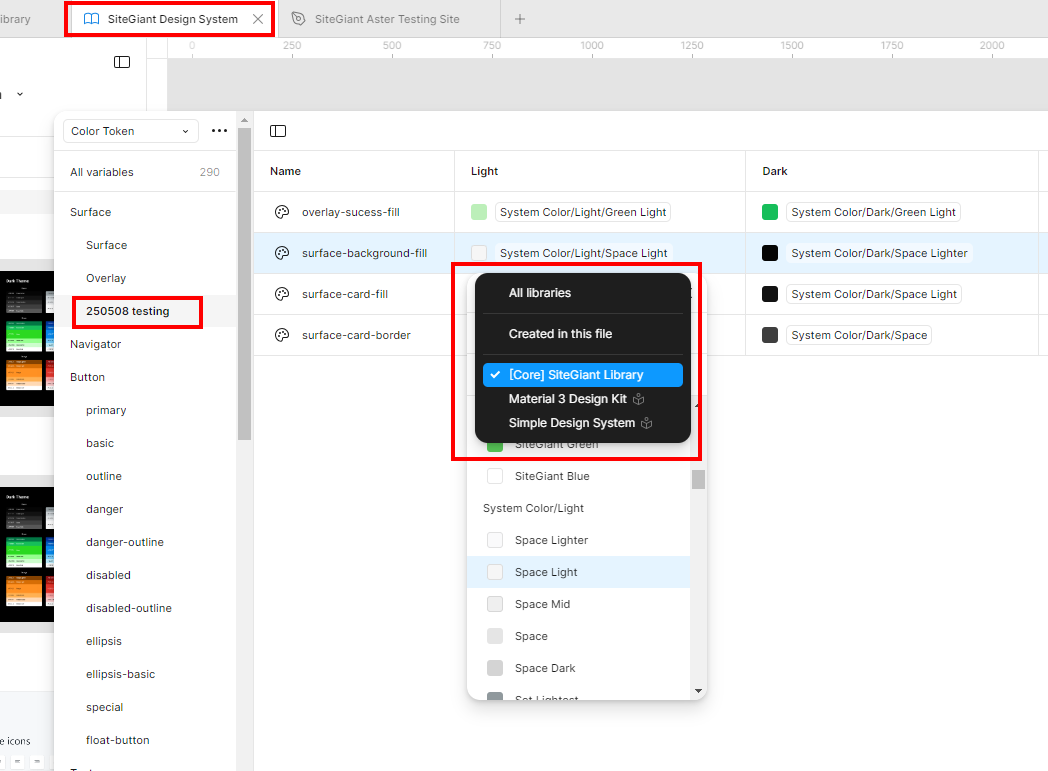1048x771 pixels.
Task: Pick Space Mid color variable
Action: tap(578, 604)
